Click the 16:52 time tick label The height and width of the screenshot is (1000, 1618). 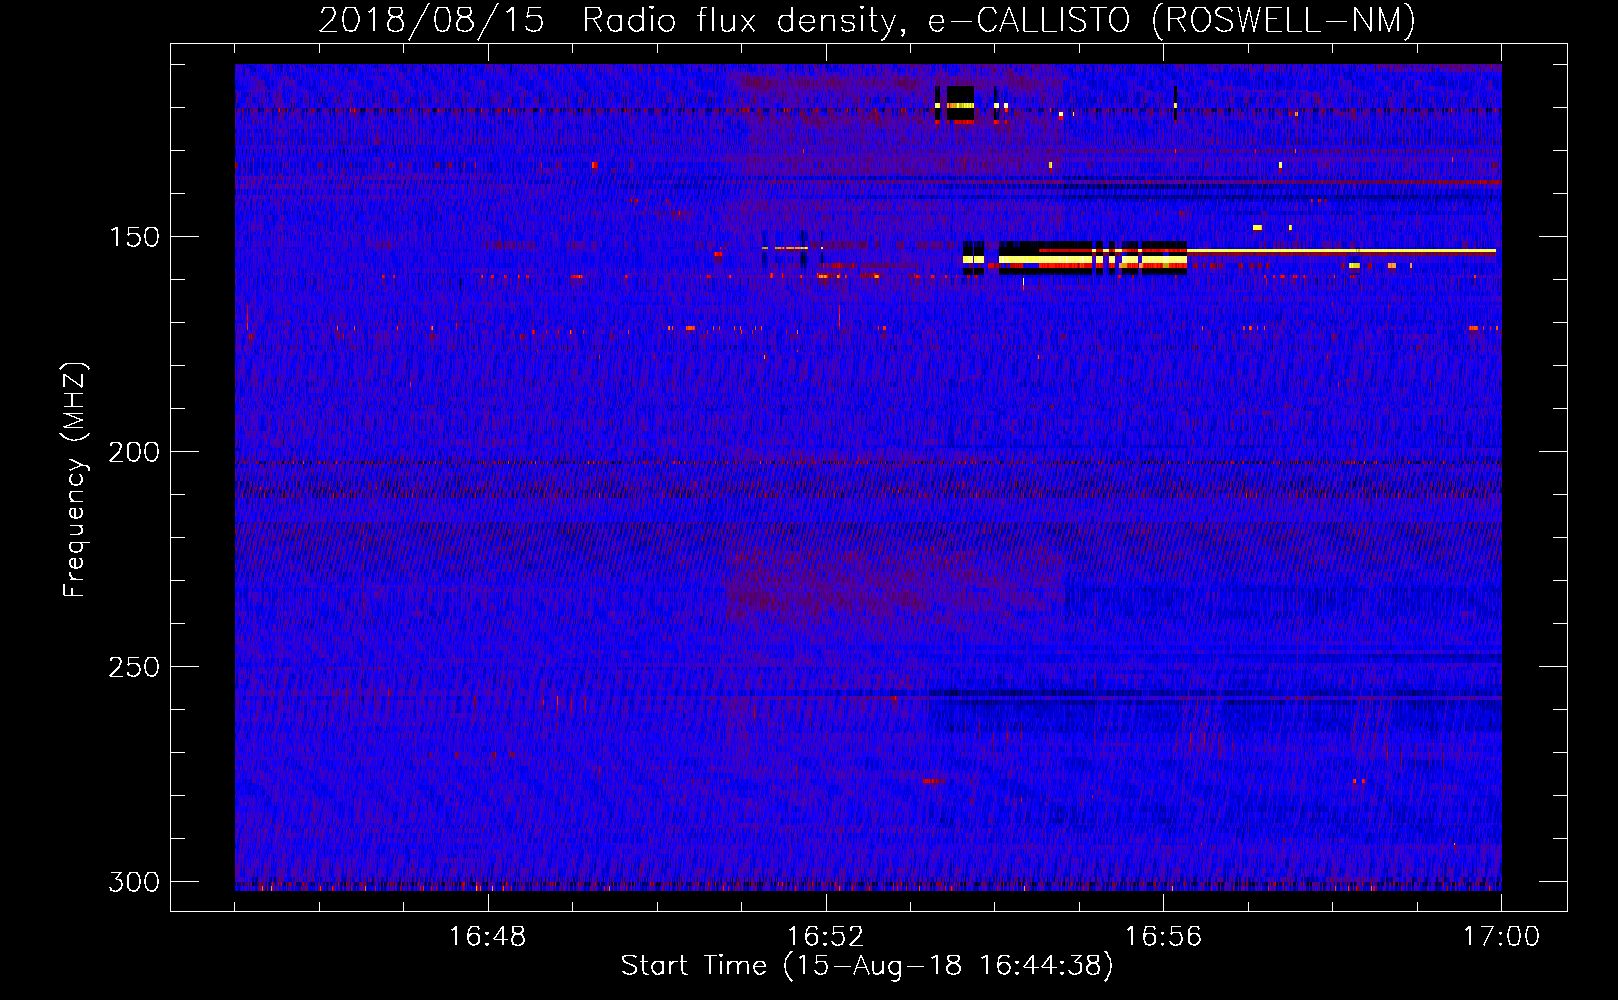tap(825, 937)
